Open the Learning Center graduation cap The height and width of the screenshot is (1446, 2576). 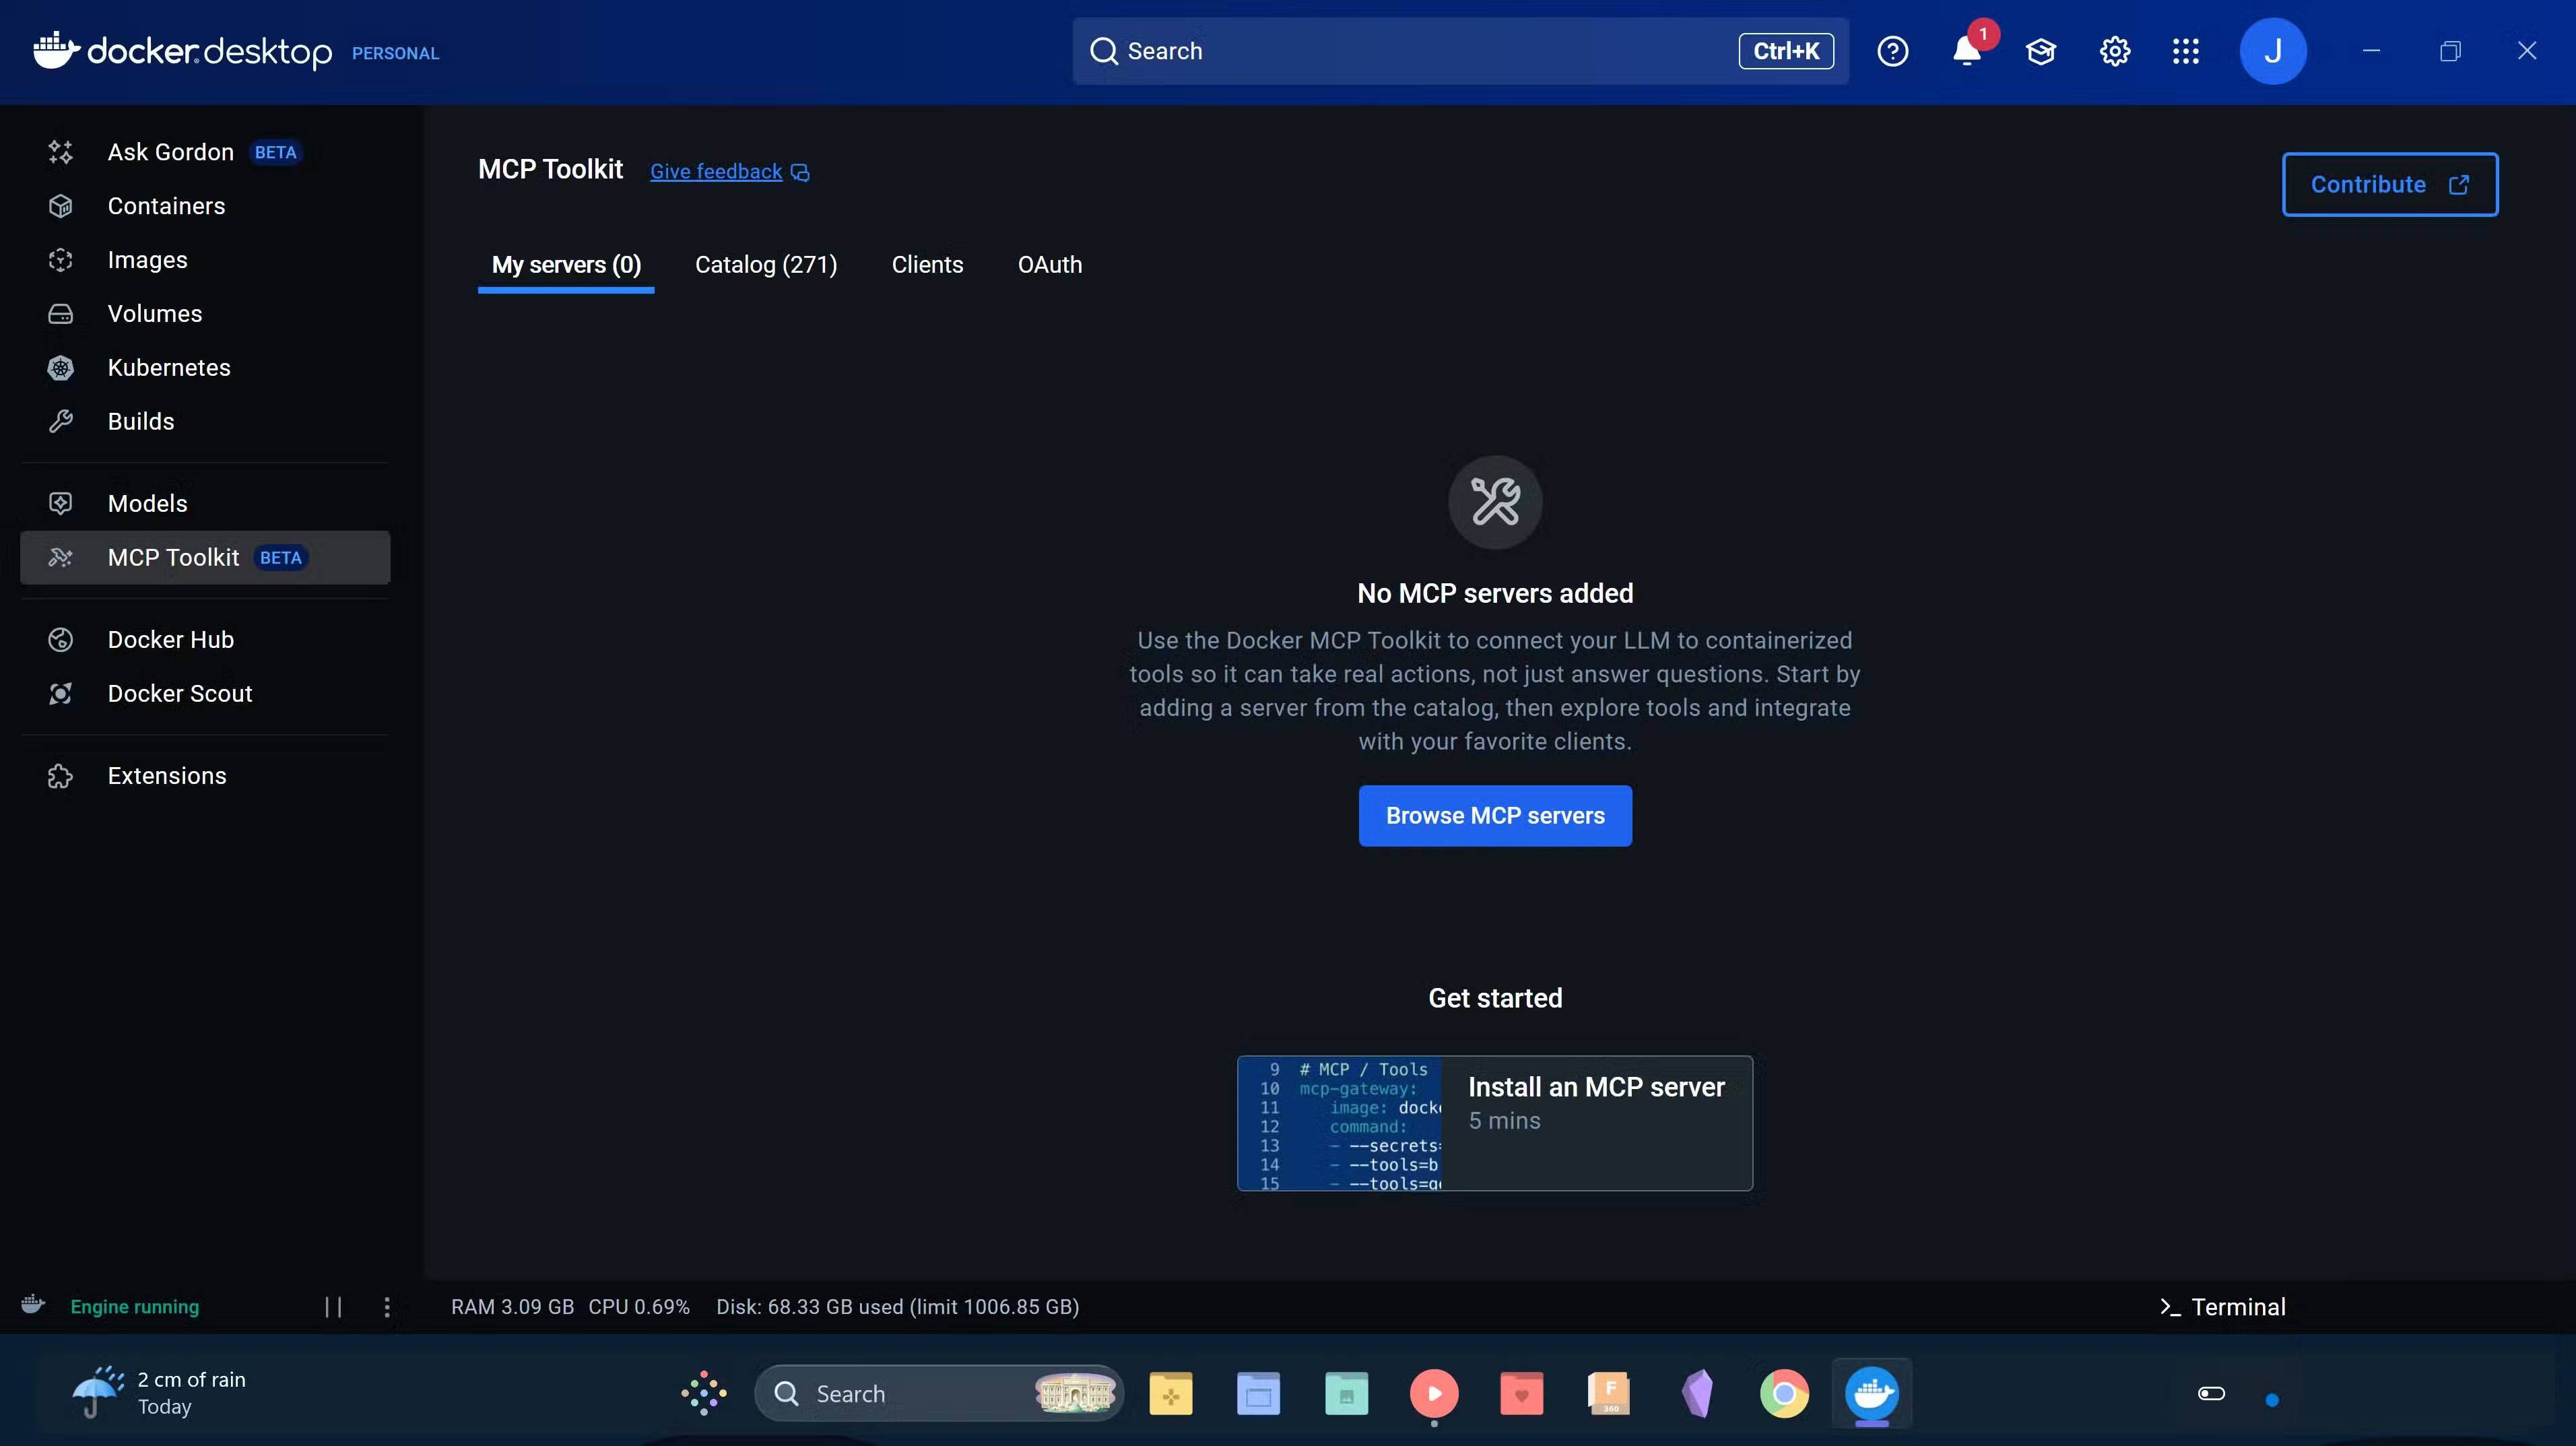[x=2041, y=51]
